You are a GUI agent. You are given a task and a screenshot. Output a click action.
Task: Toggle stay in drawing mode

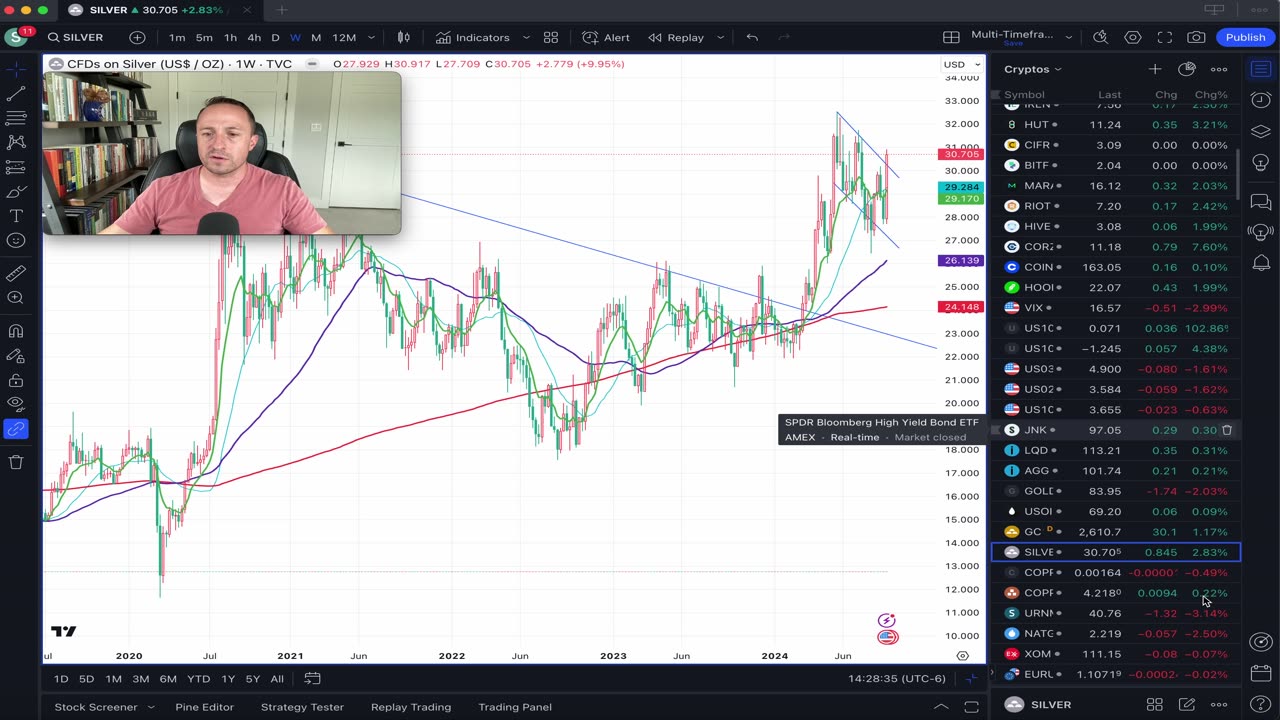16,356
